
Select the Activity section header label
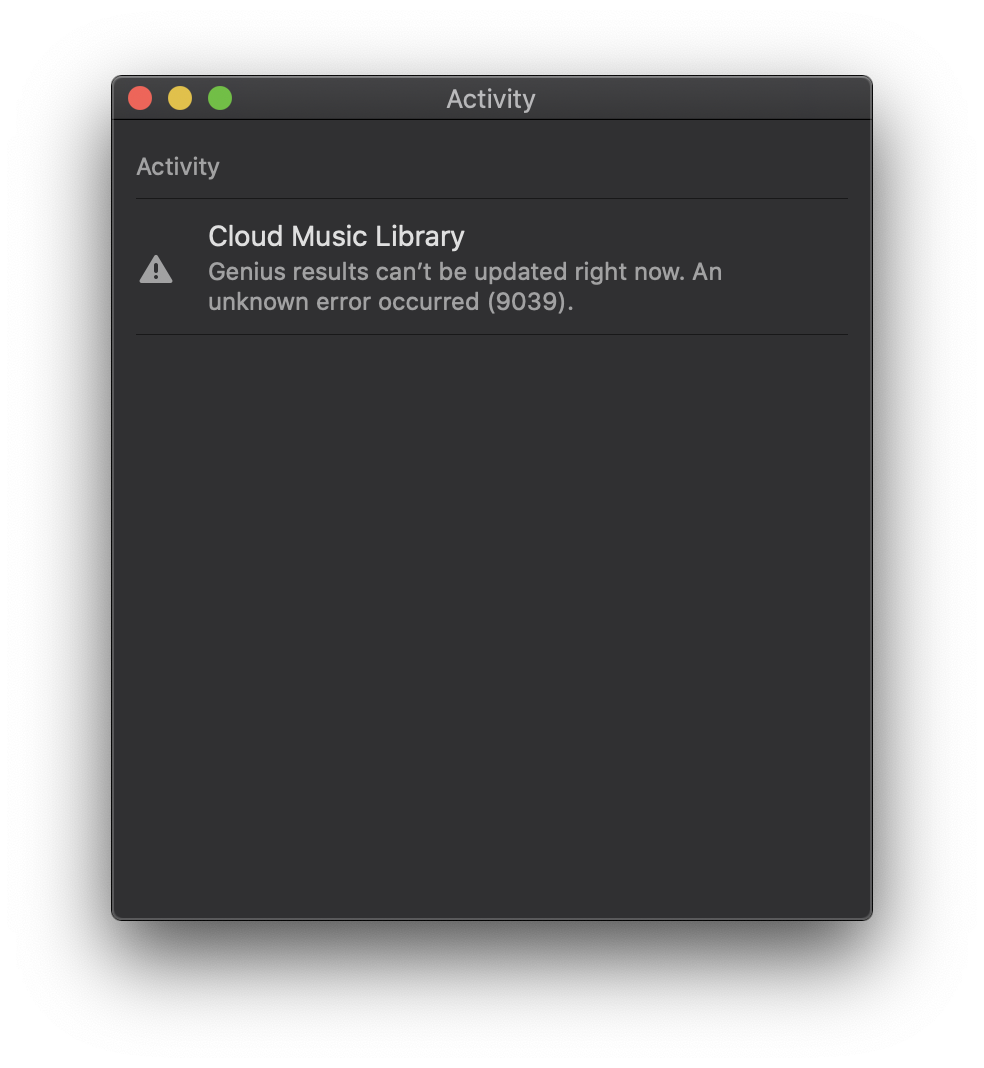coord(178,167)
